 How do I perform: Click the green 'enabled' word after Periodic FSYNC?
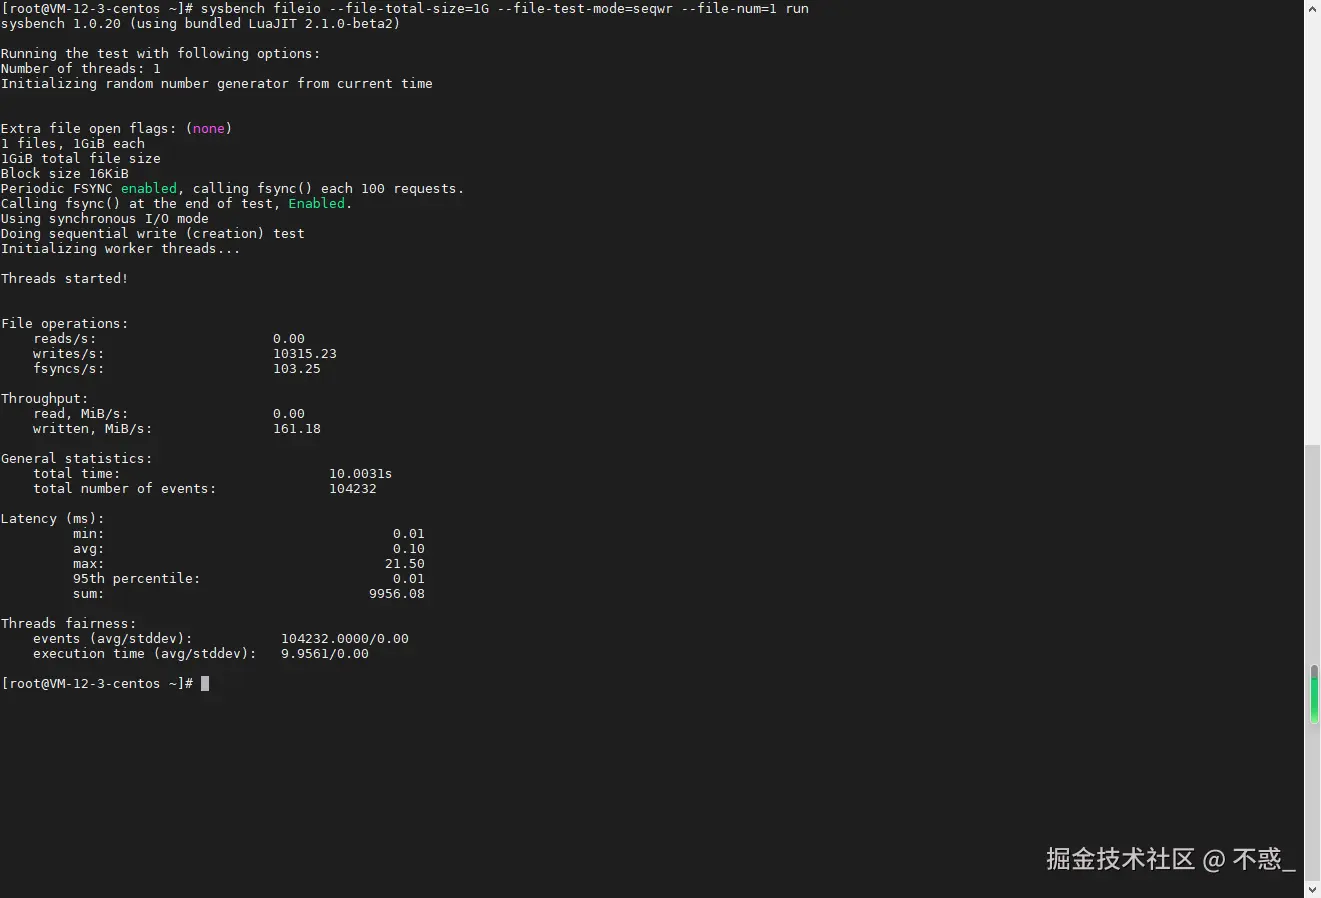point(149,188)
